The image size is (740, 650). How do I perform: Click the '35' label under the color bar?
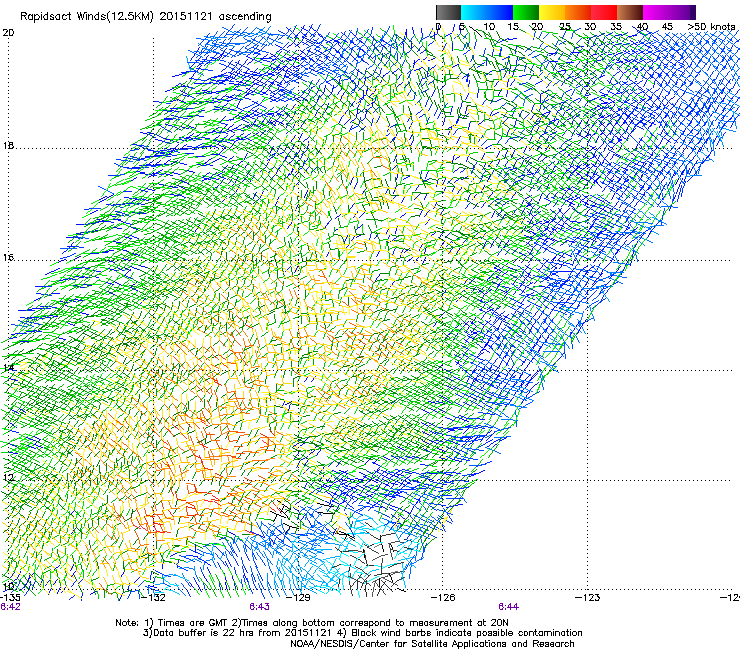coord(616,27)
